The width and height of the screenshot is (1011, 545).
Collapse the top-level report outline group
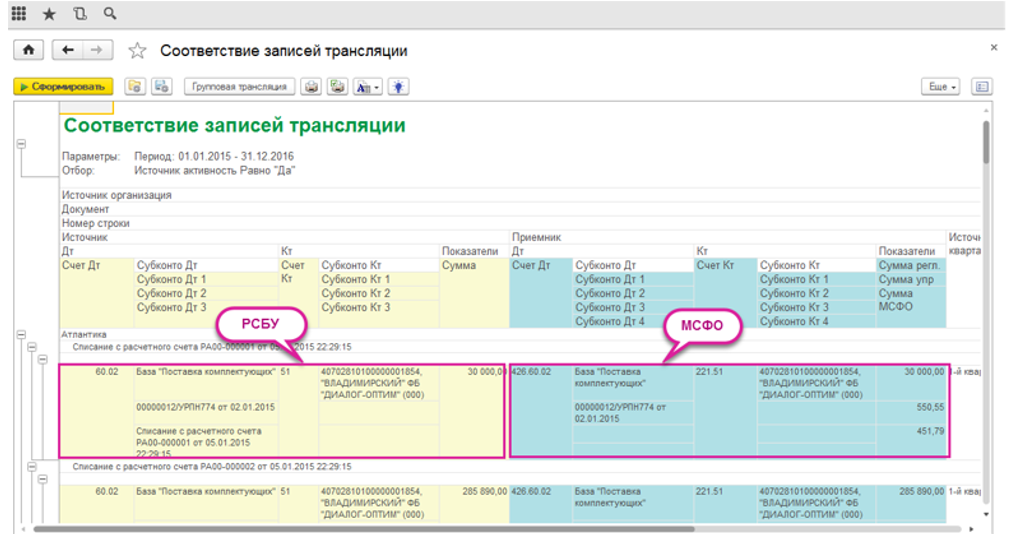coord(21,145)
